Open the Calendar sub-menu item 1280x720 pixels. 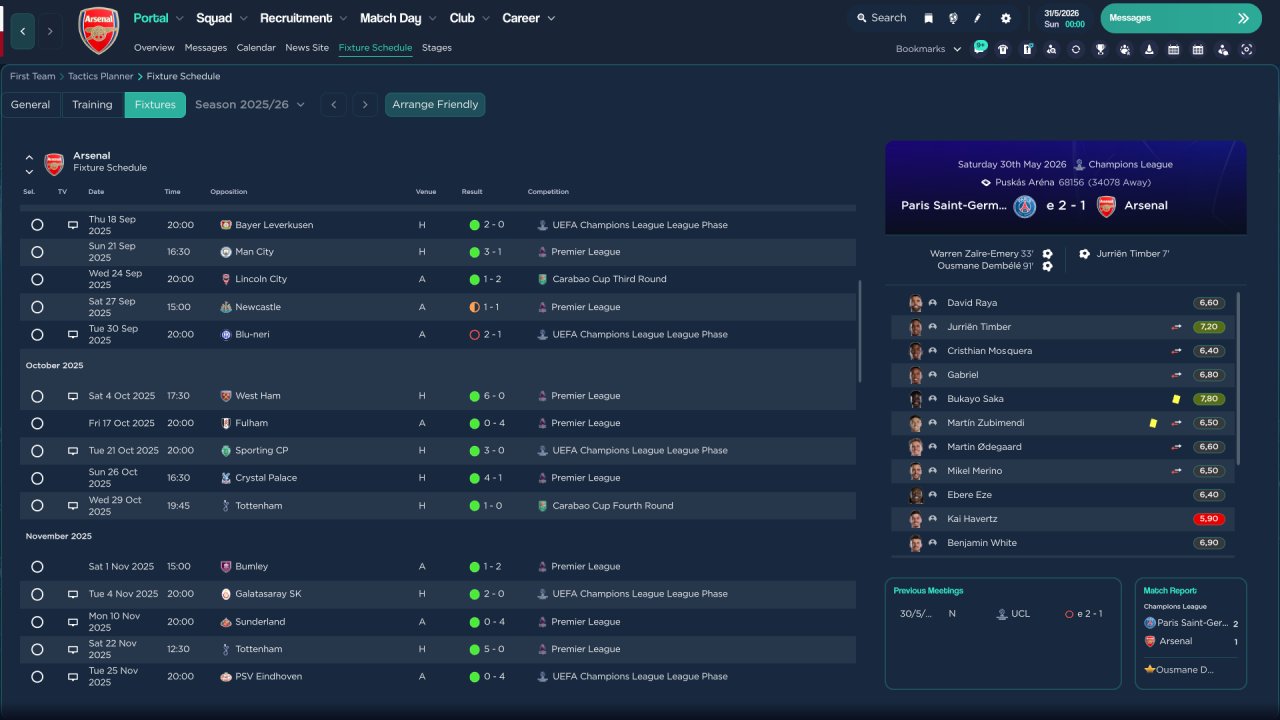pos(256,48)
